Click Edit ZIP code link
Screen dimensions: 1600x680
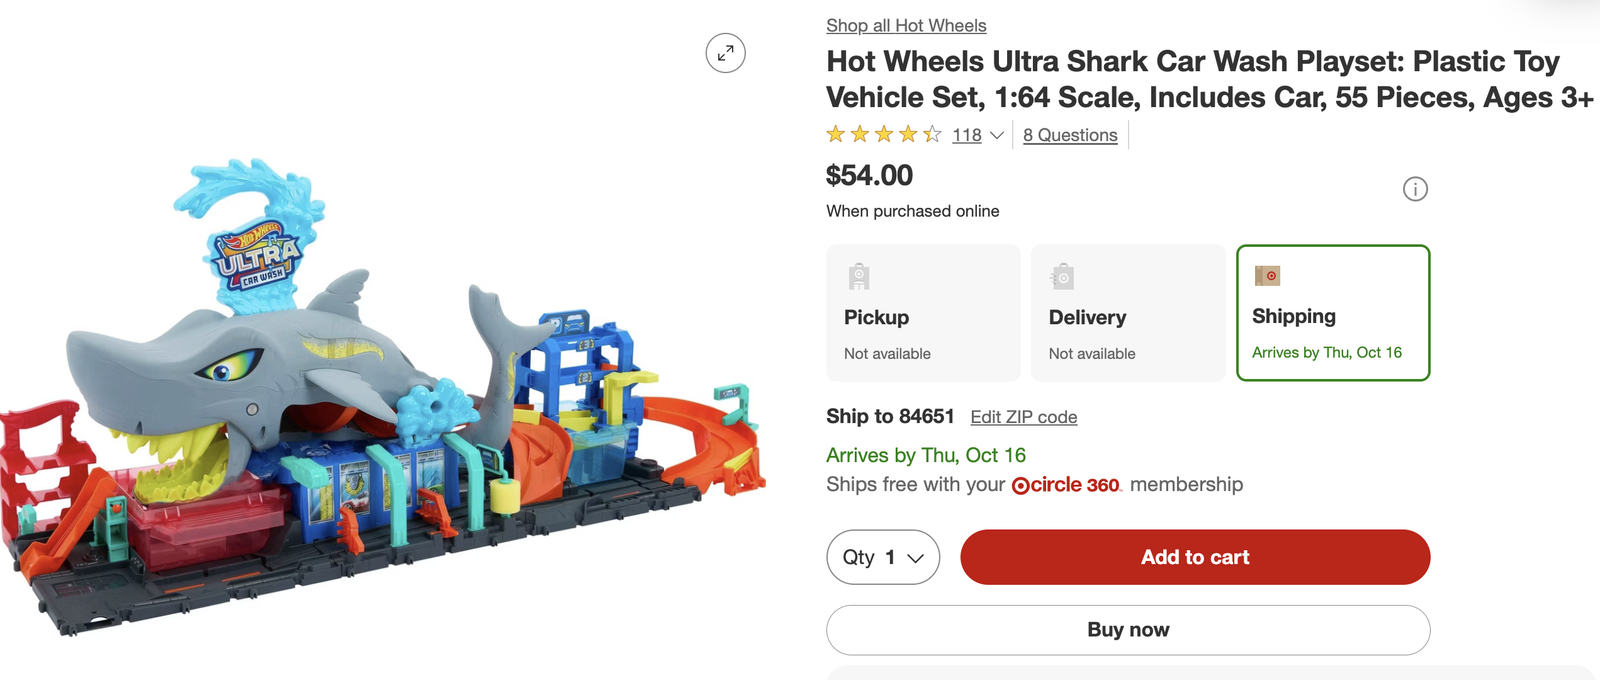(1023, 417)
